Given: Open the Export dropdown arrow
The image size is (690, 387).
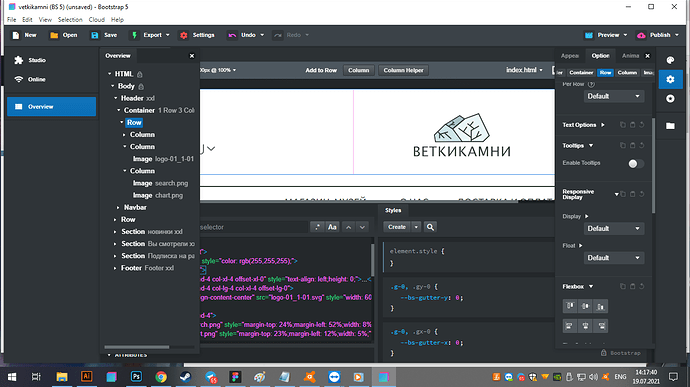Looking at the screenshot, I should tap(168, 35).
